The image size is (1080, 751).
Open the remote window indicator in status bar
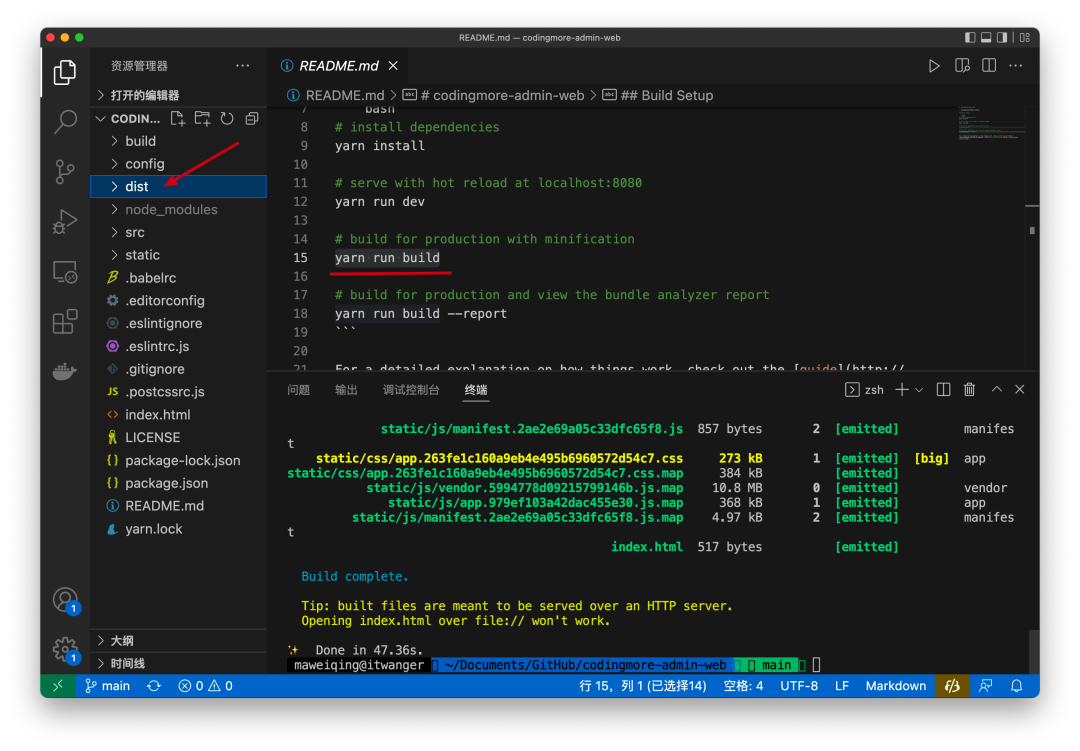58,686
